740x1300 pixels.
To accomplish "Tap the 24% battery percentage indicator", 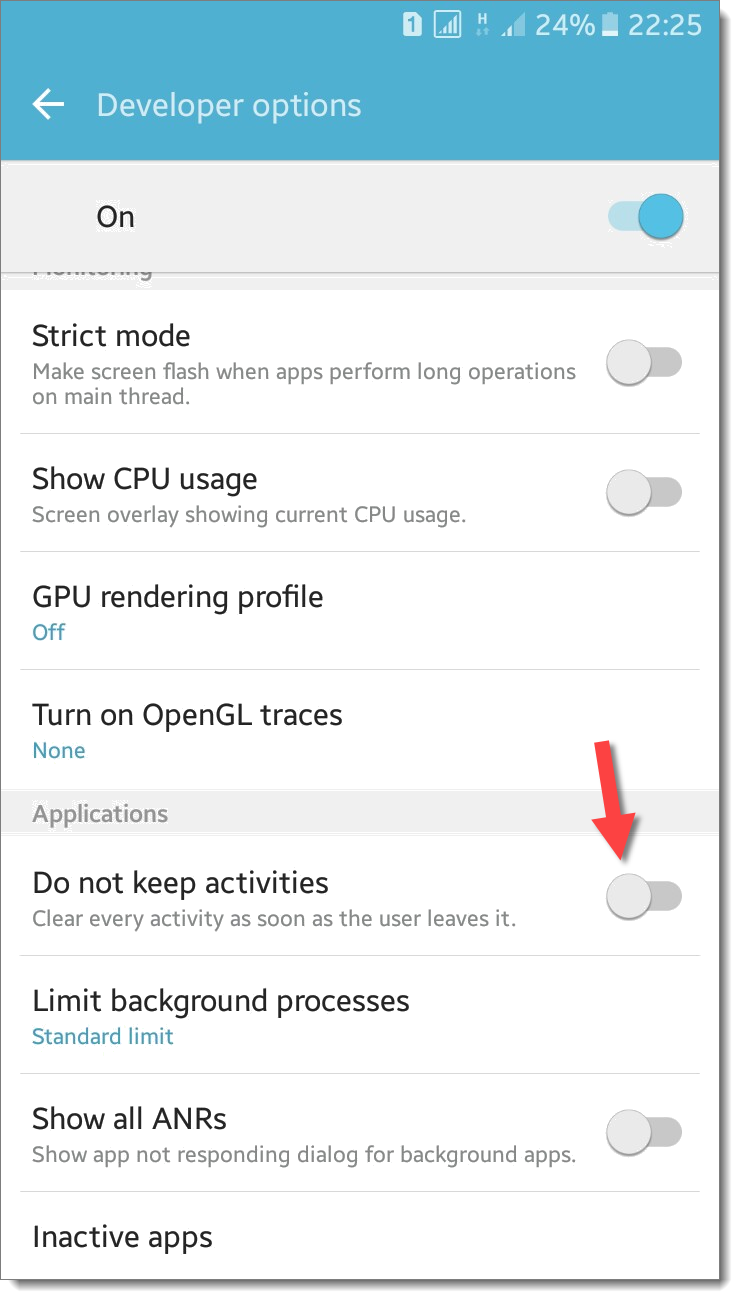I will (x=564, y=25).
